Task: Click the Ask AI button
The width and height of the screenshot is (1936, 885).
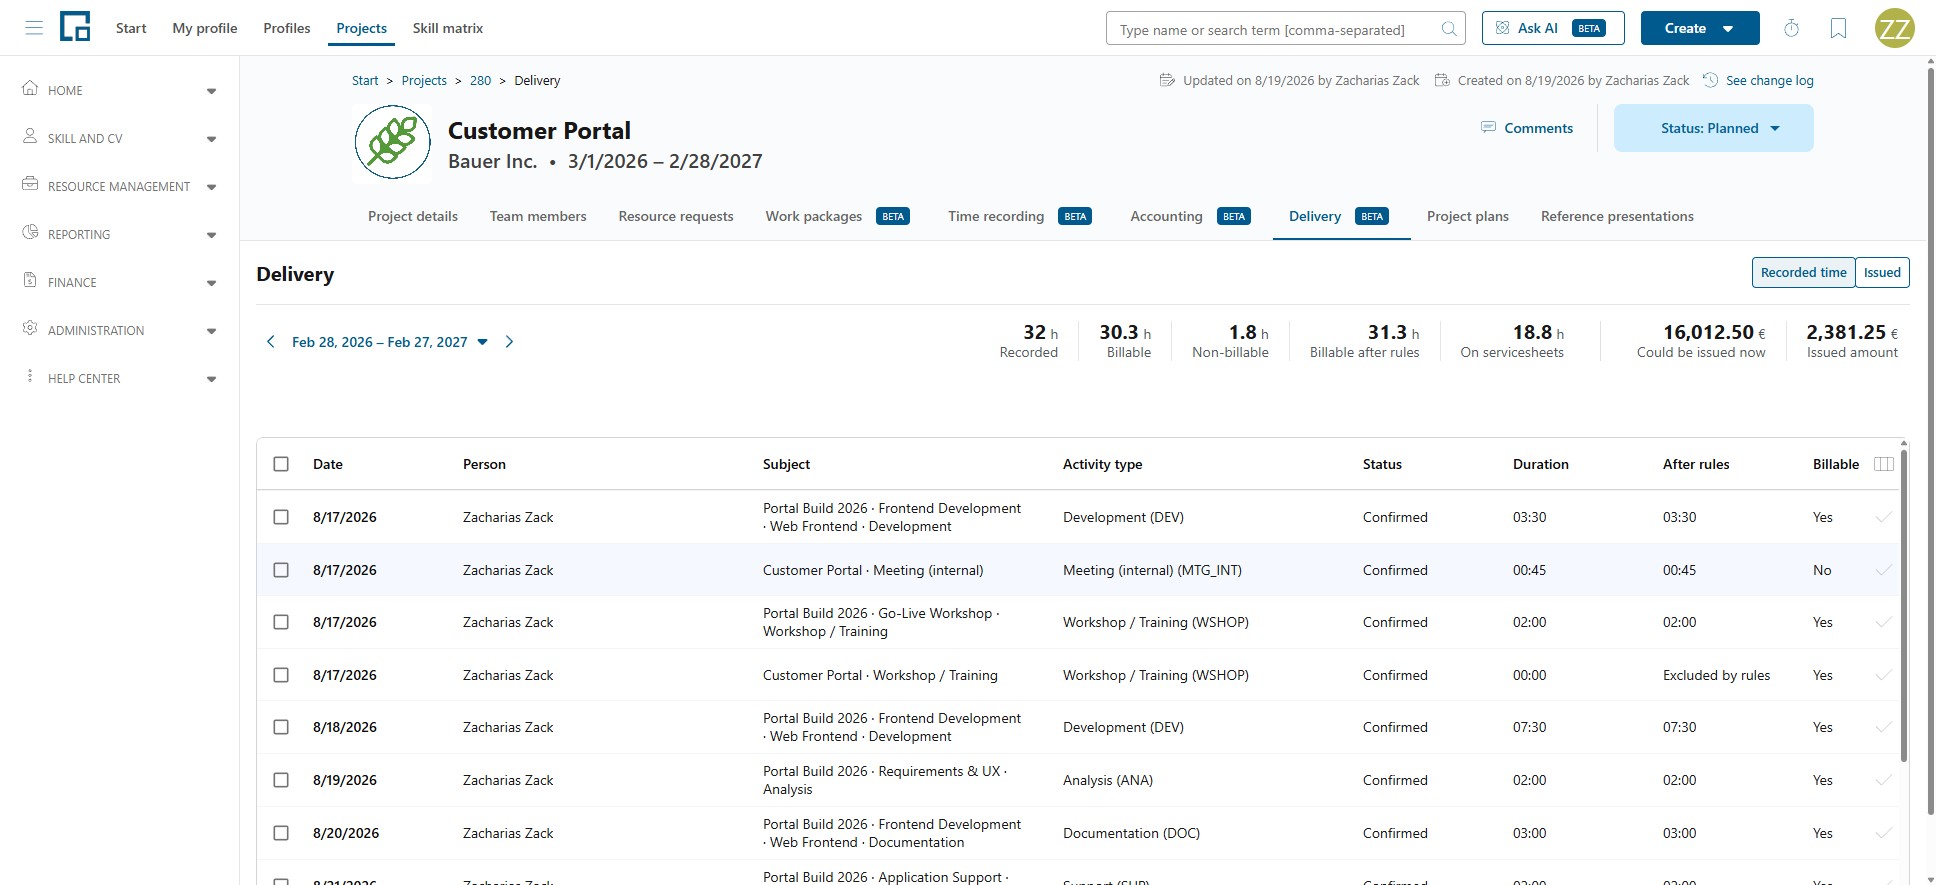Action: point(1553,28)
